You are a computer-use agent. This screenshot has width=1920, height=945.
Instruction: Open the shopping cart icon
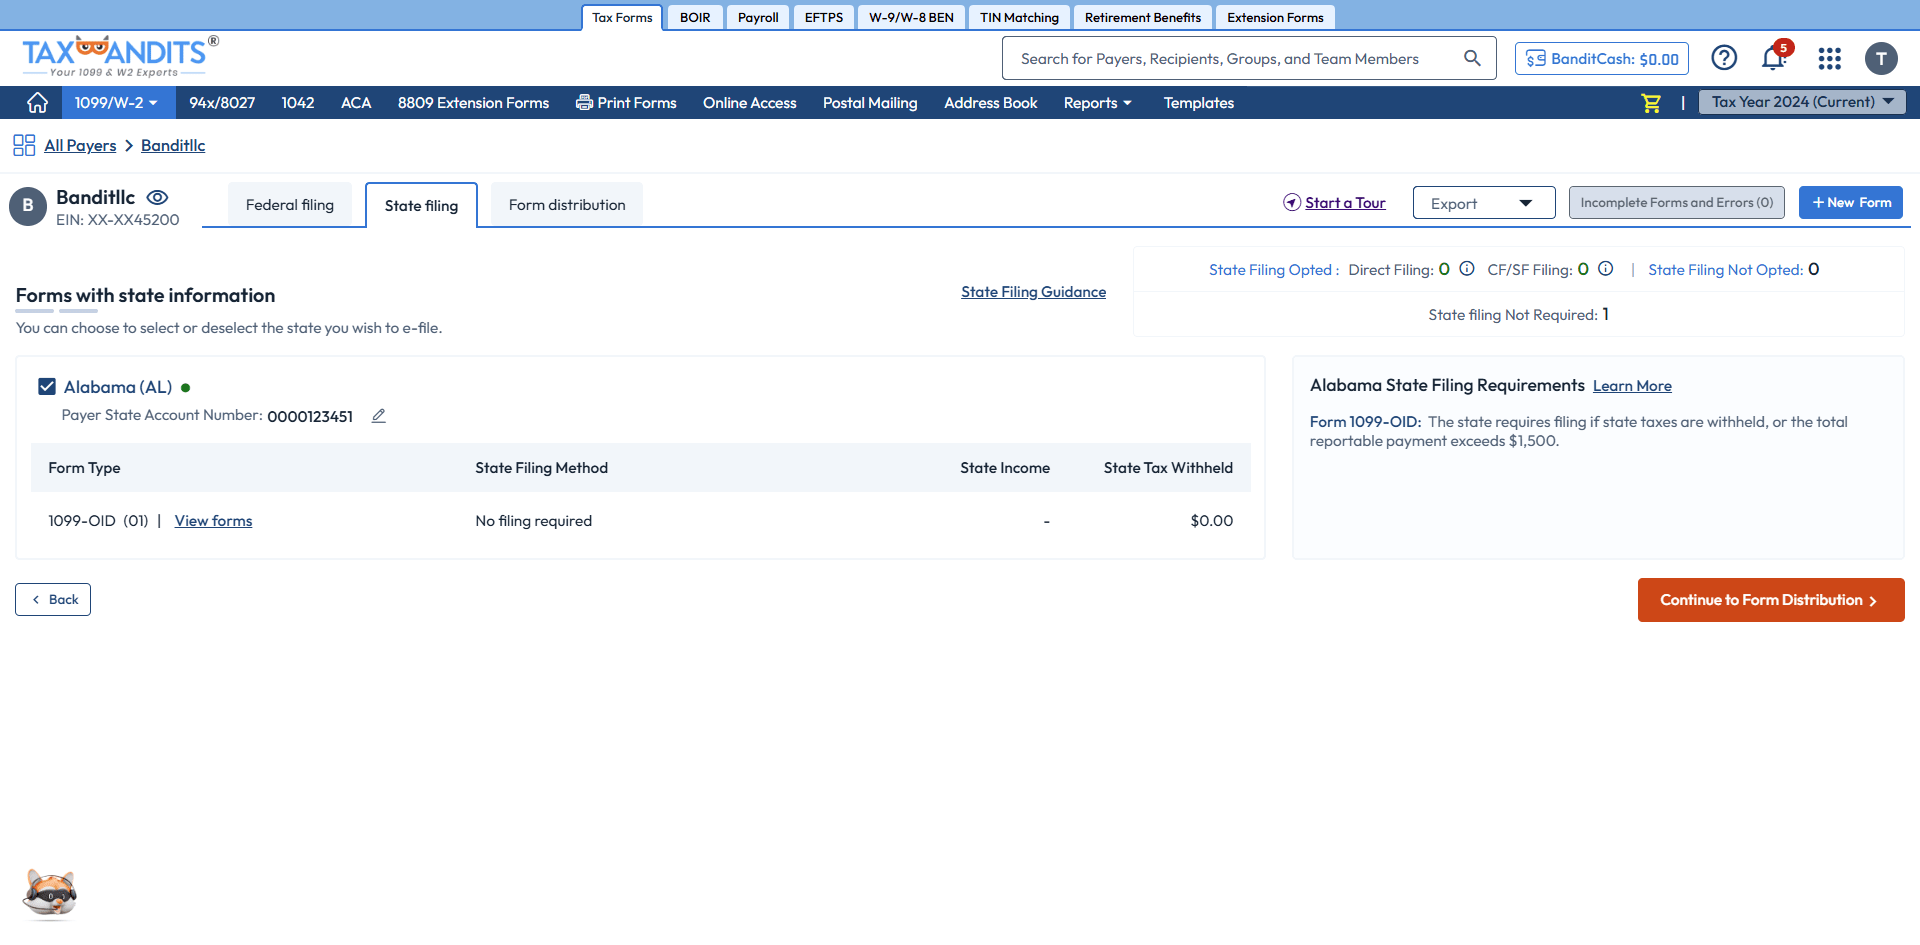coord(1651,103)
